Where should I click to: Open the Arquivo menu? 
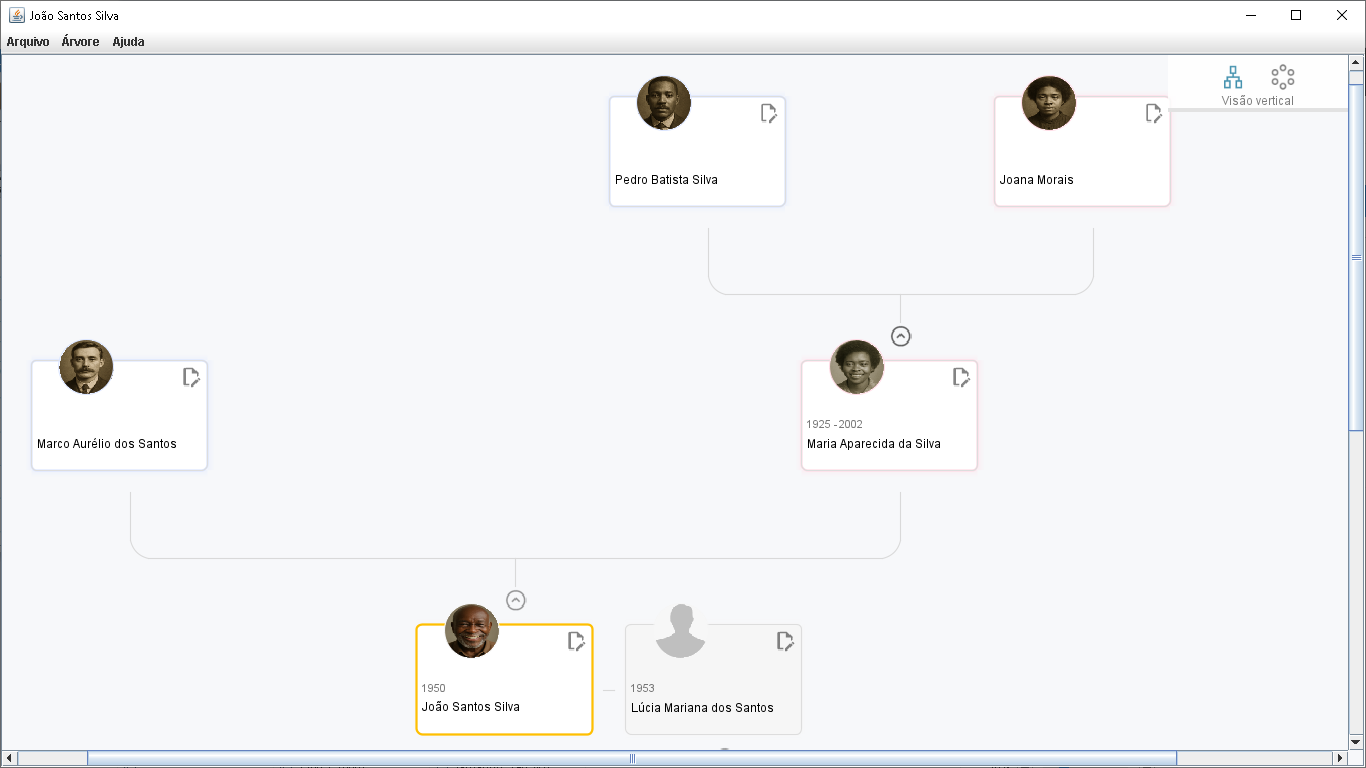click(27, 42)
